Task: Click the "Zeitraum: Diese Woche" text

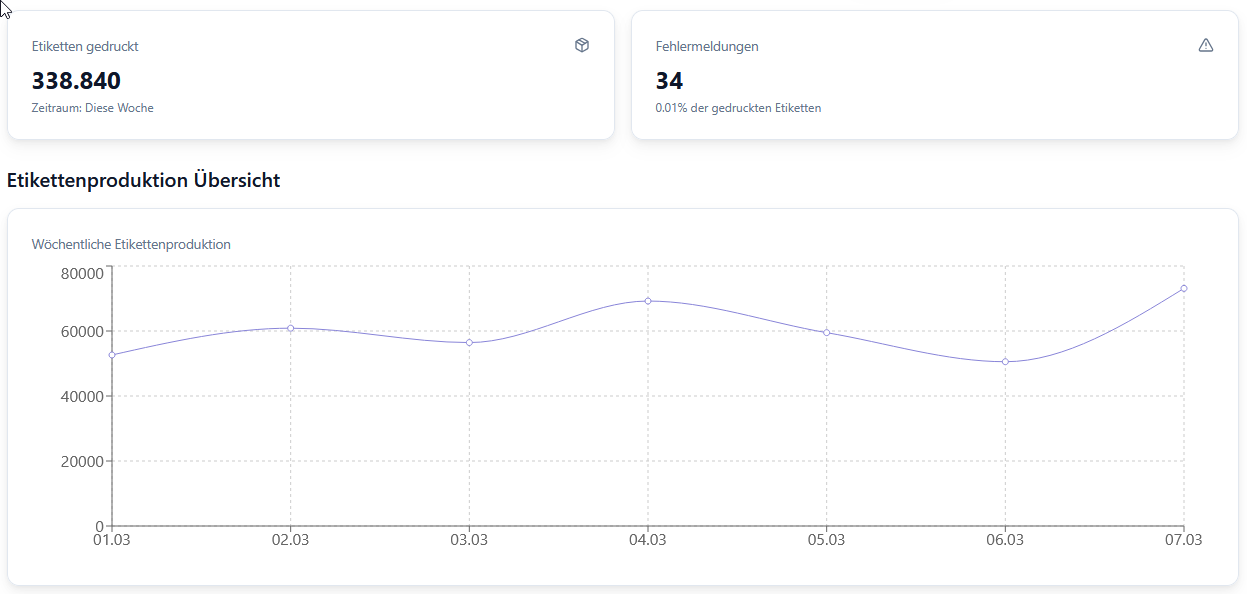Action: click(92, 108)
